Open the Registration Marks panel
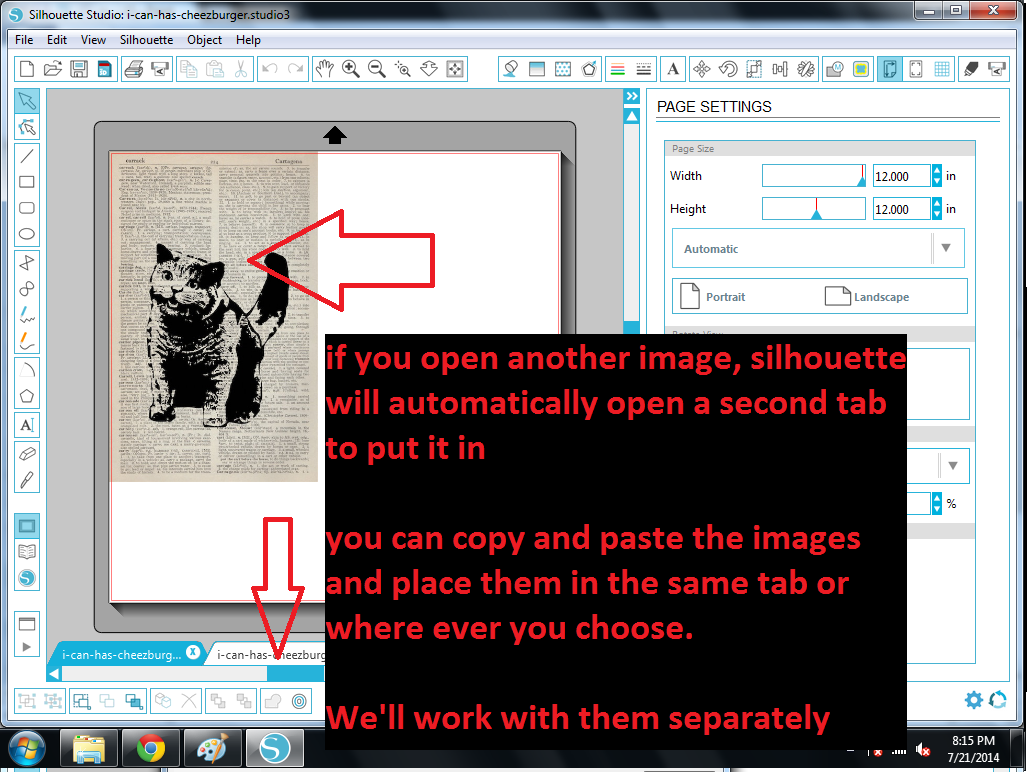The height and width of the screenshot is (772, 1027). tap(916, 69)
